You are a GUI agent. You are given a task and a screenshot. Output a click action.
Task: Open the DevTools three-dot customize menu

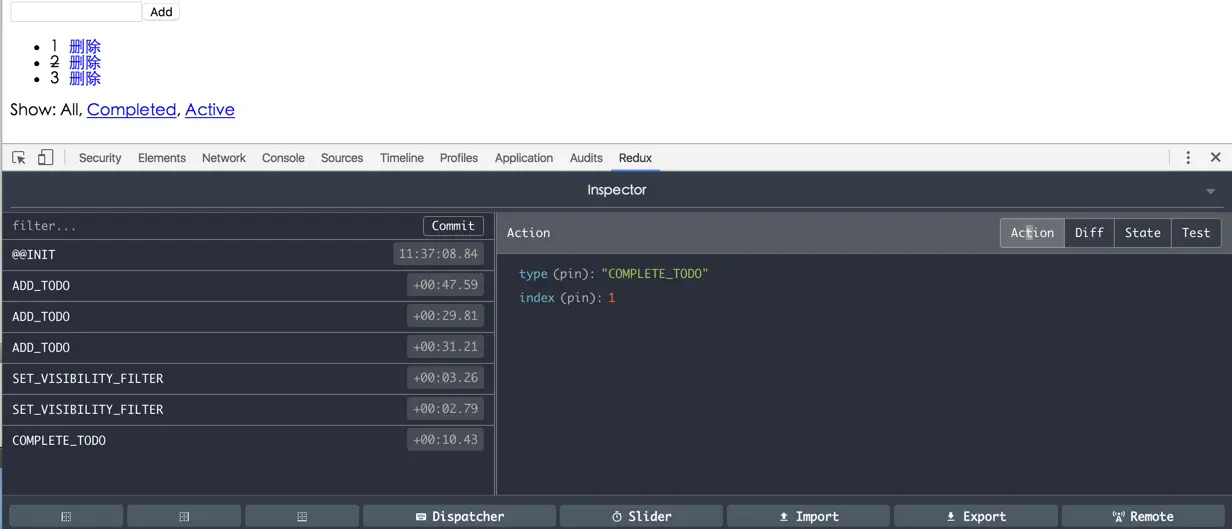coord(1188,158)
